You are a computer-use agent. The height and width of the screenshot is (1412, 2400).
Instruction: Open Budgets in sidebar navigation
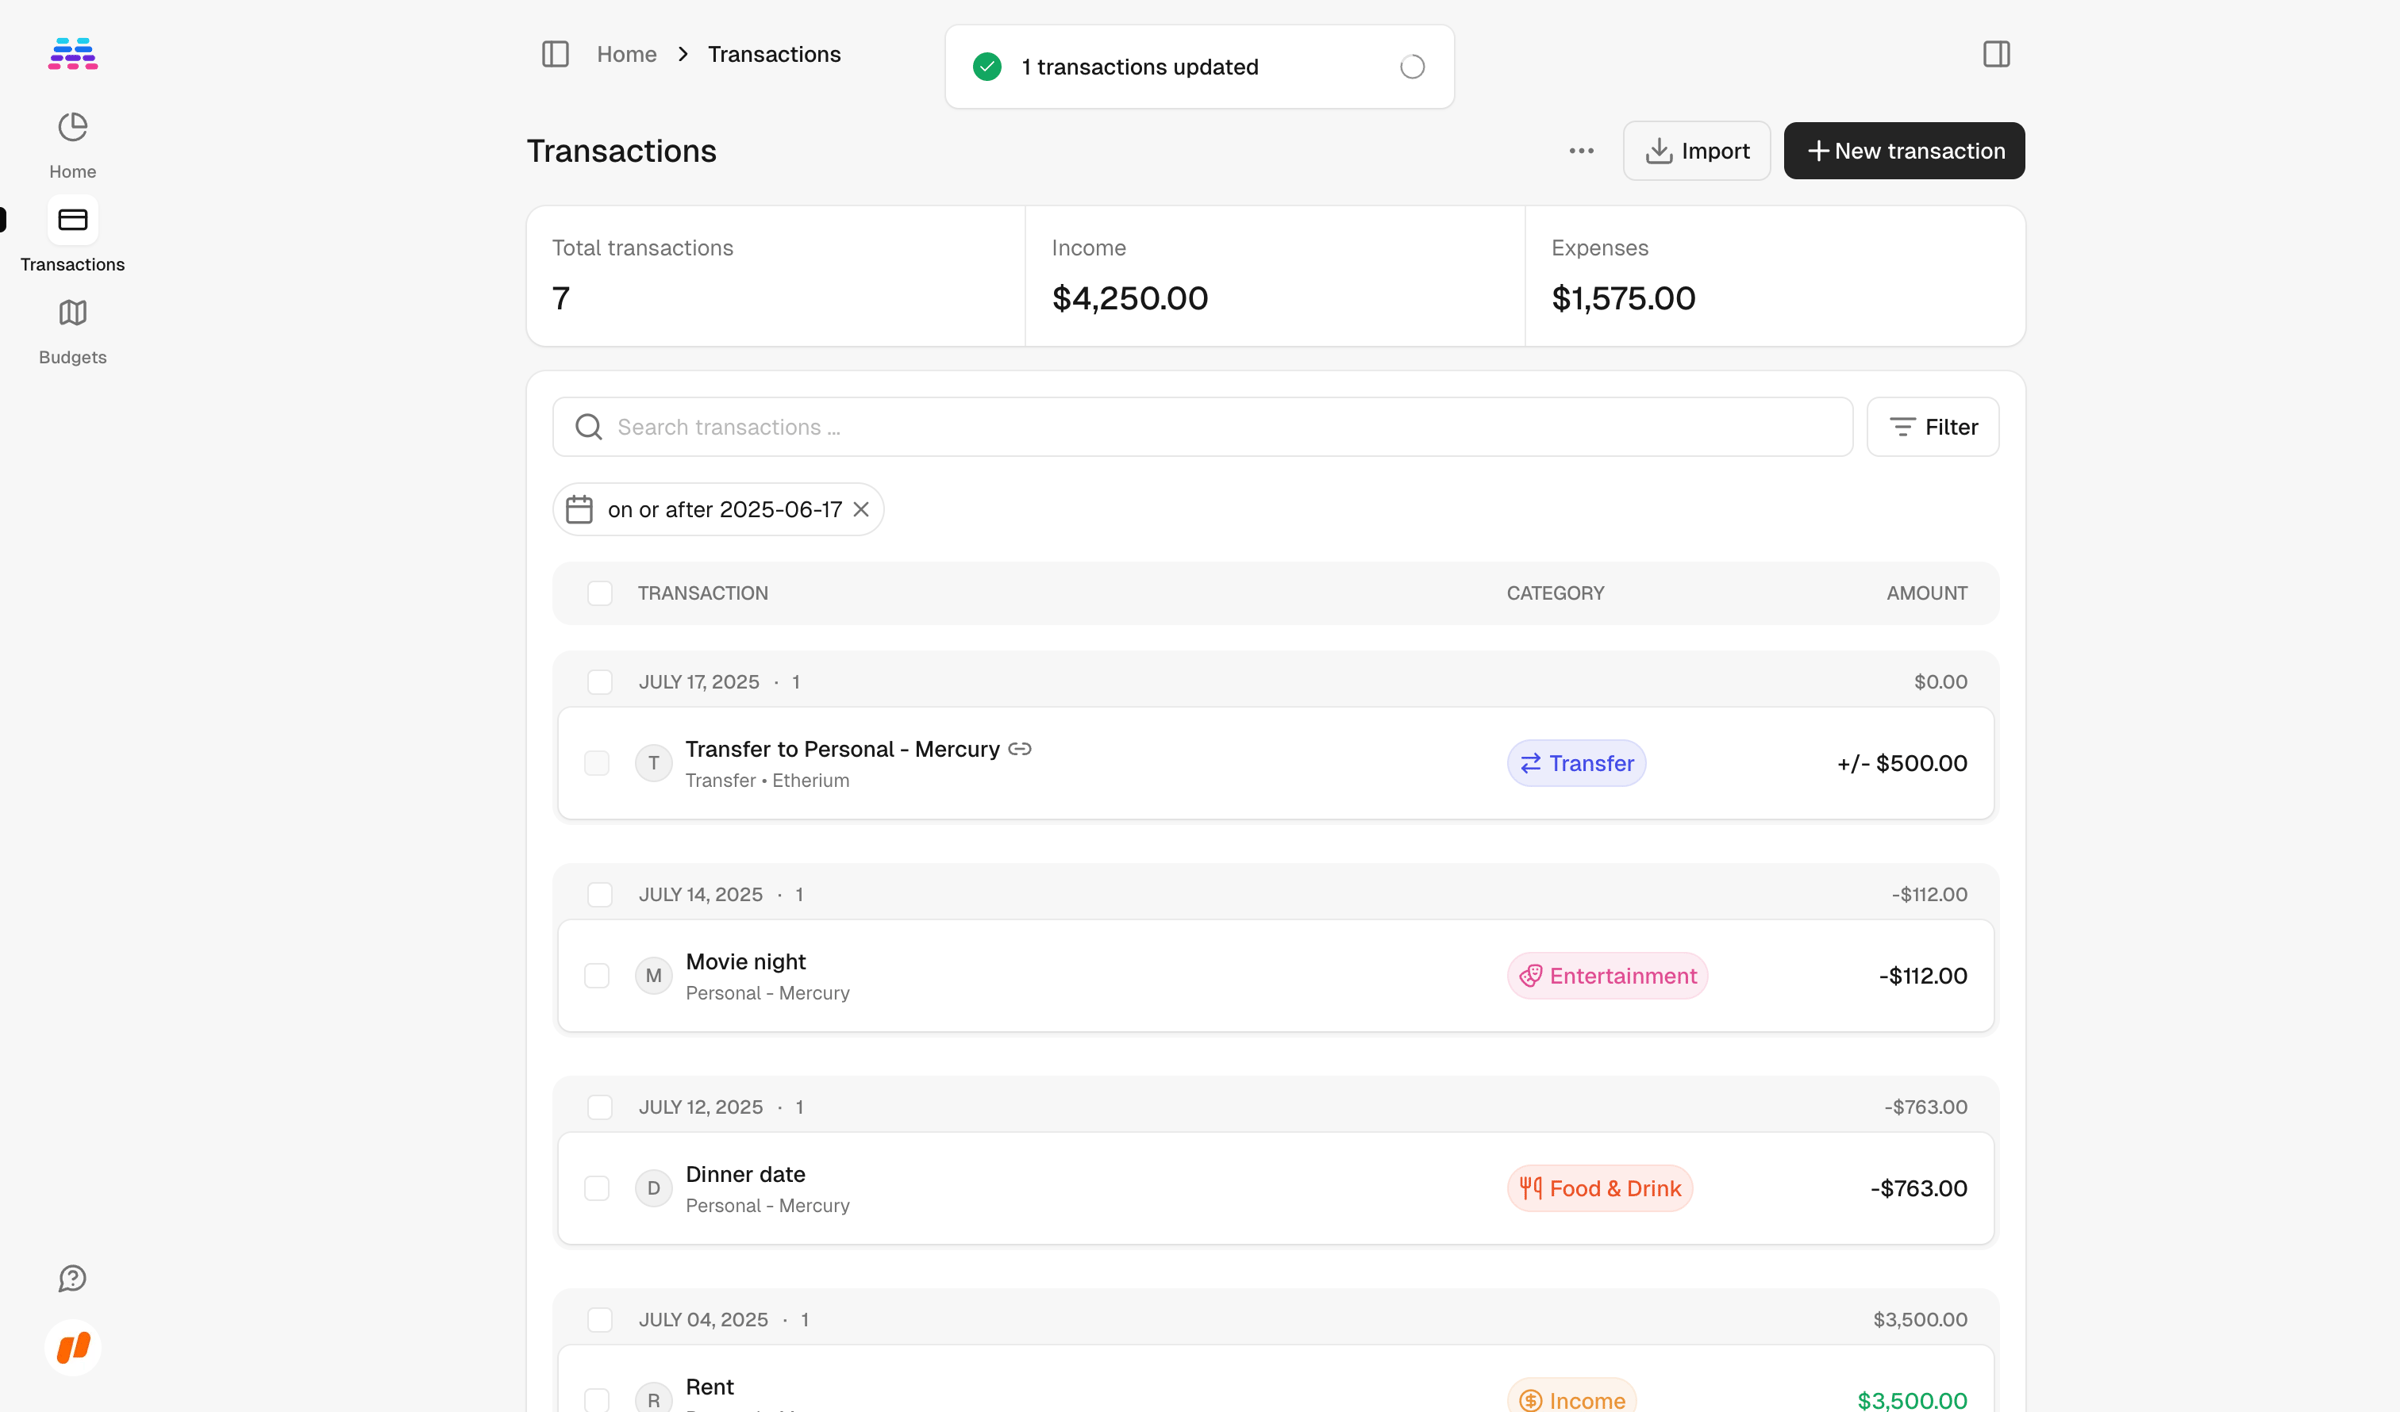[73, 331]
